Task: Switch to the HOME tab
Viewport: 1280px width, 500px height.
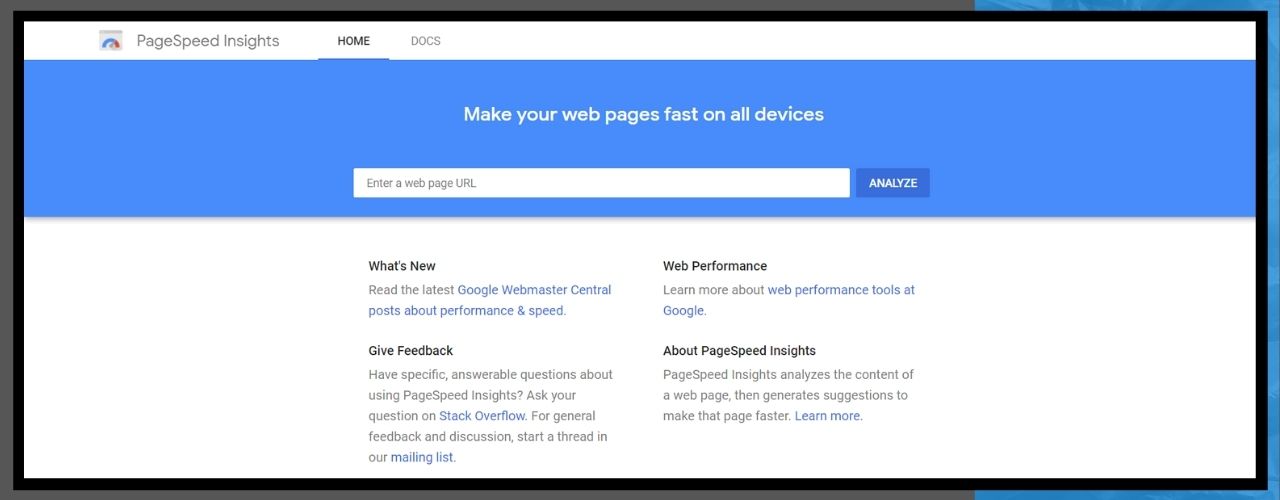Action: pos(354,41)
